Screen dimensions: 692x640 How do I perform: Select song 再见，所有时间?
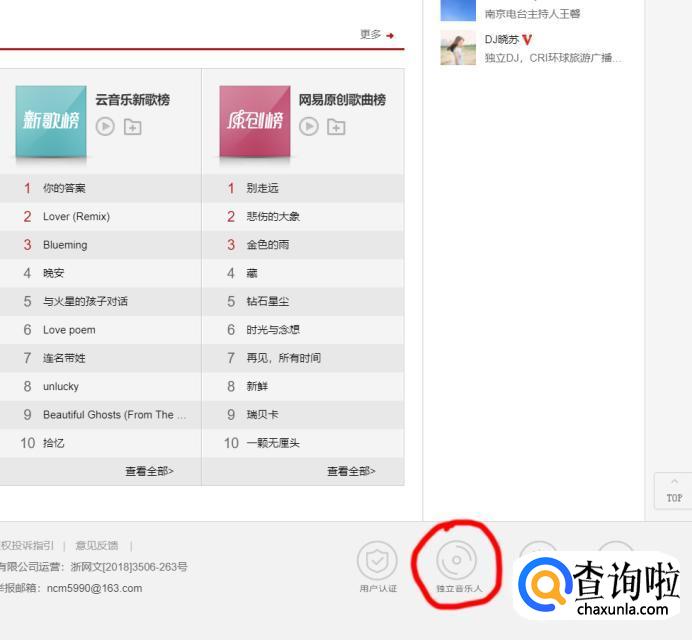pyautogui.click(x=284, y=358)
